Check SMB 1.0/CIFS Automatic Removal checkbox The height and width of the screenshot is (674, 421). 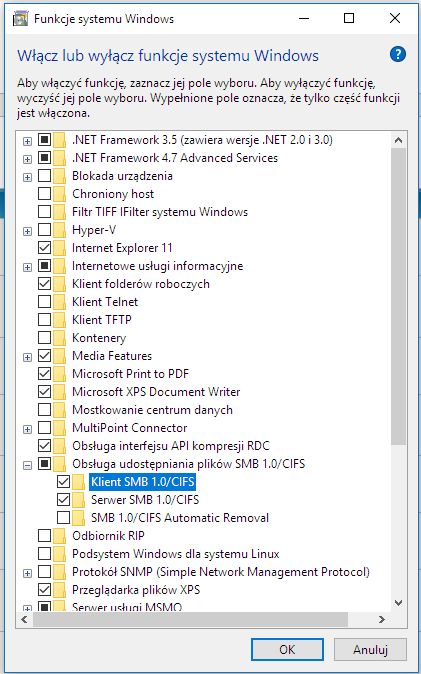click(x=63, y=518)
